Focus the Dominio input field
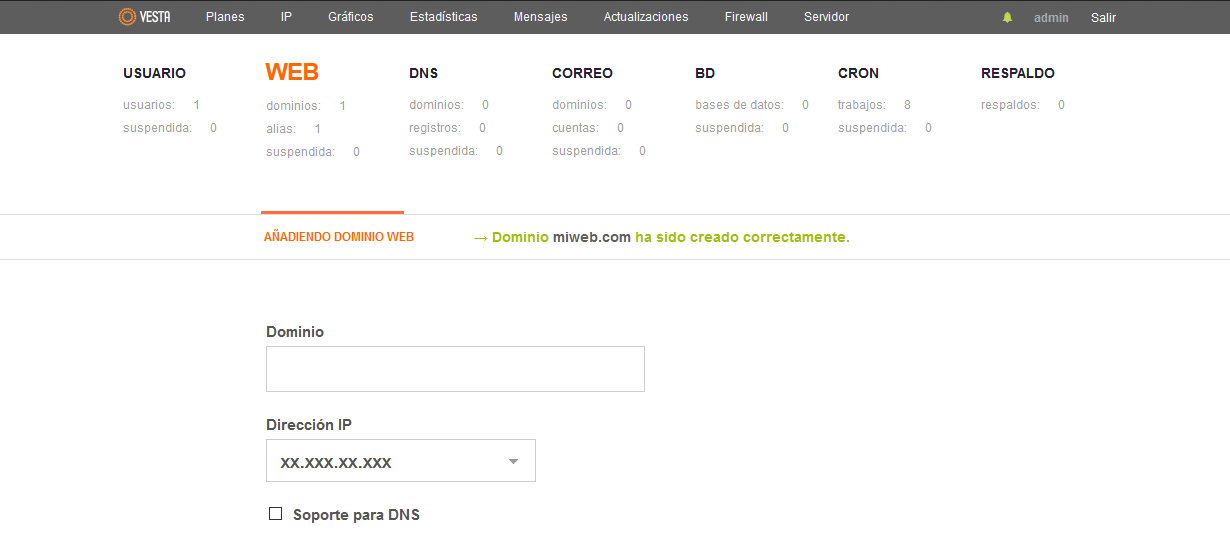Screen dimensions: 1230x537 [x=455, y=369]
